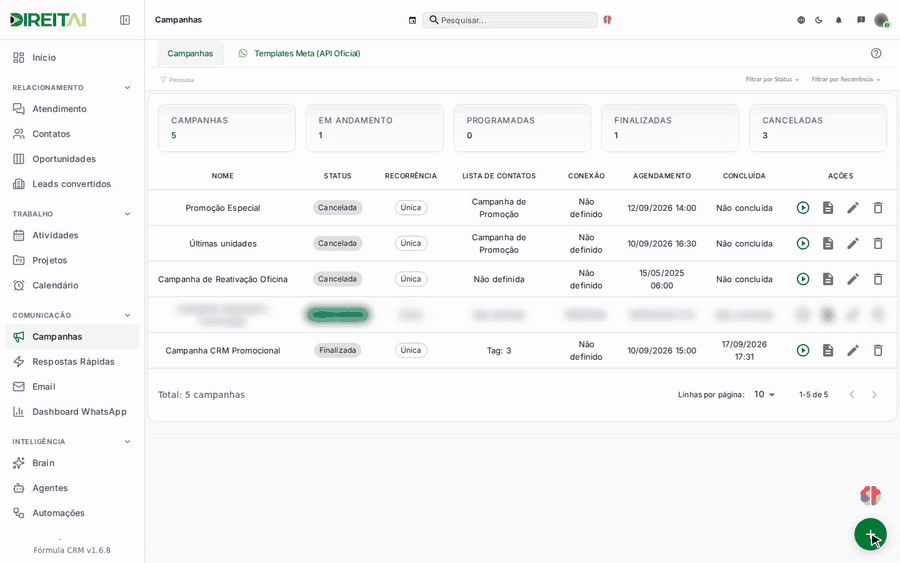Viewport: 900px width, 563px height.
Task: Open report icon for Campanha CRM Promocional
Action: [x=828, y=350]
